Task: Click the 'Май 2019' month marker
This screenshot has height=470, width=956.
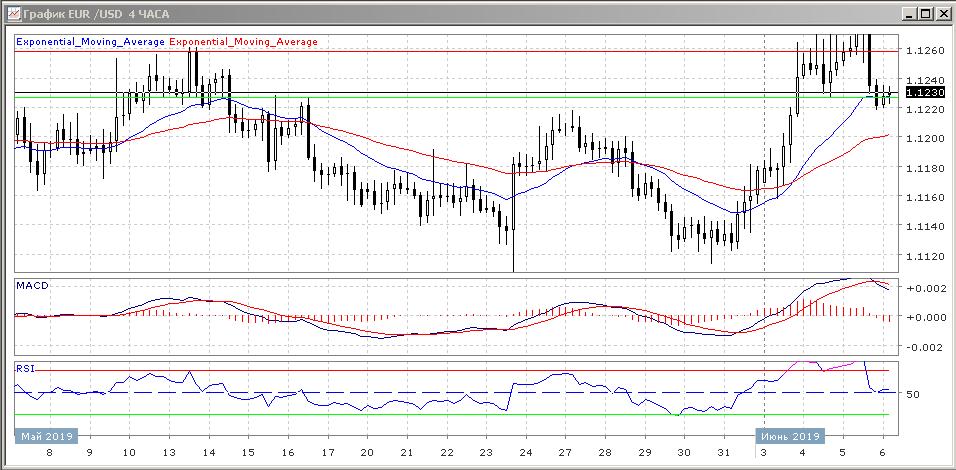Action: 44,437
